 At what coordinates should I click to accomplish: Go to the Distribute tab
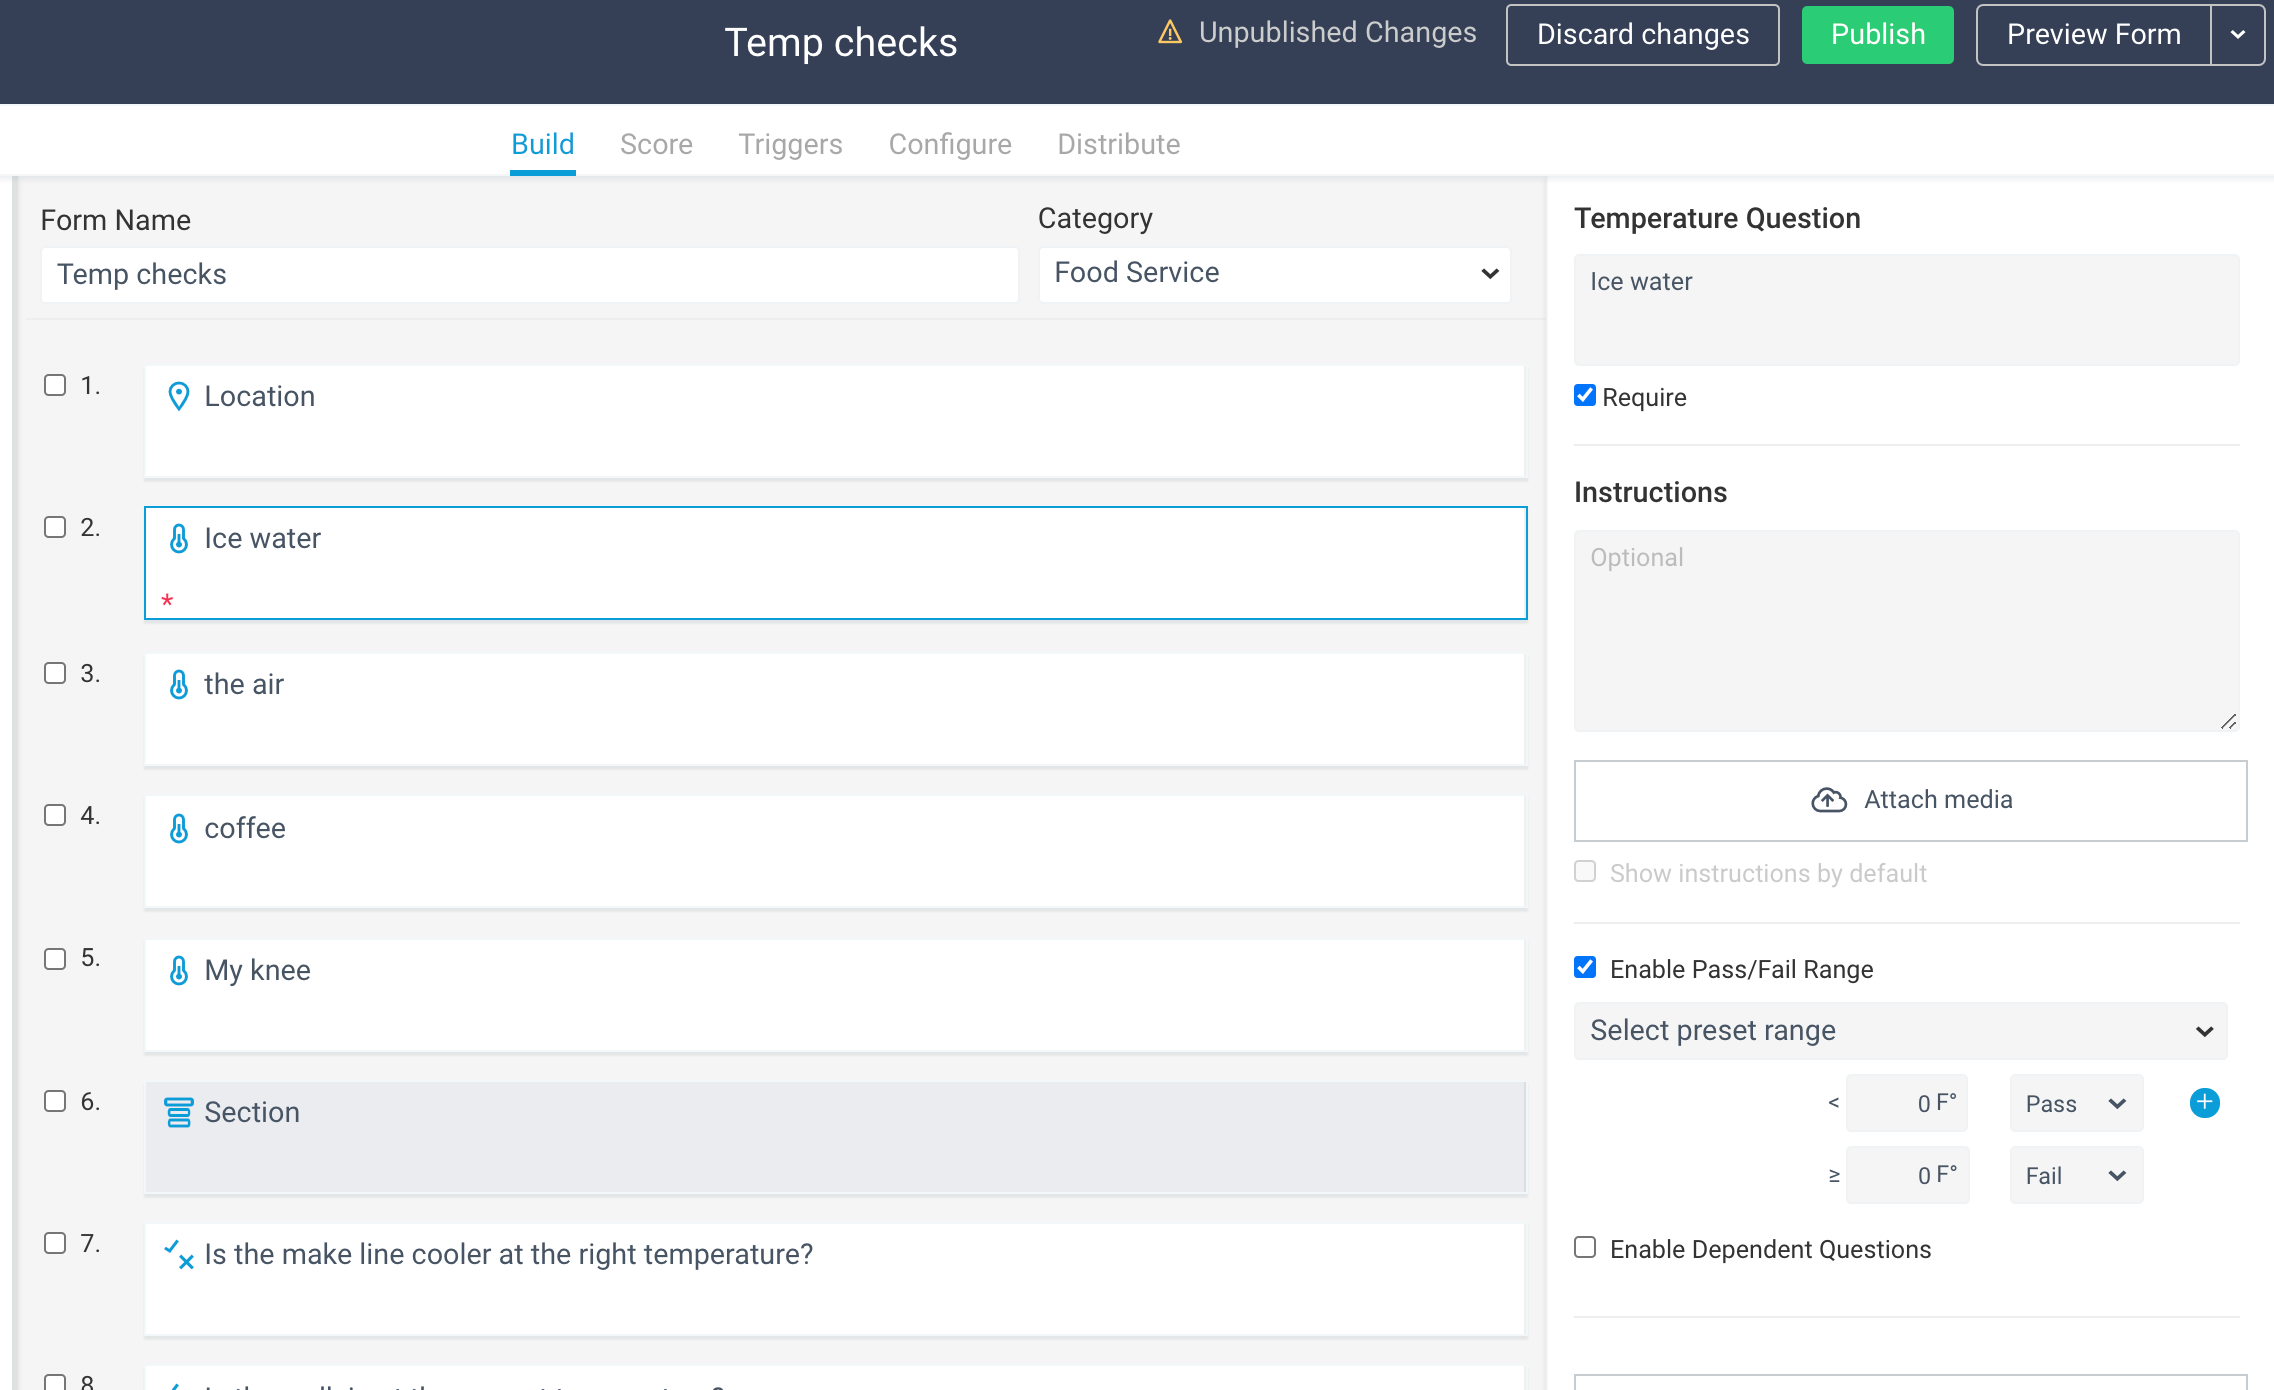[1119, 145]
